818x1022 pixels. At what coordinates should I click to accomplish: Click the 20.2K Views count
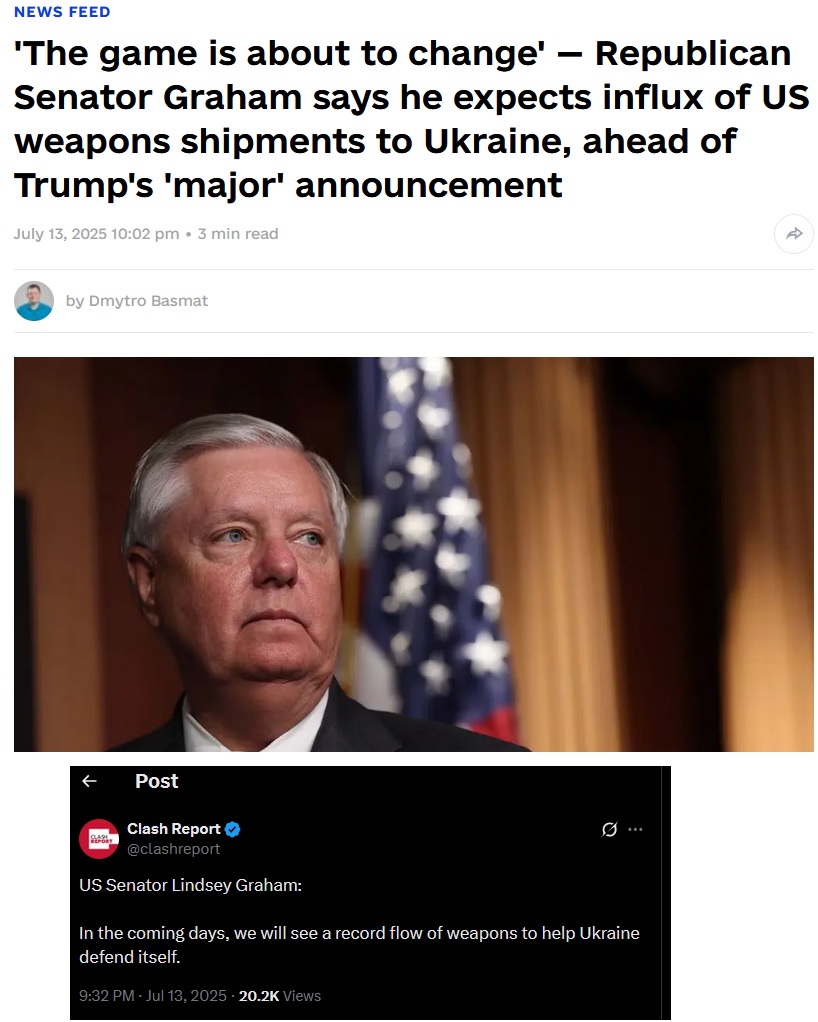point(280,995)
